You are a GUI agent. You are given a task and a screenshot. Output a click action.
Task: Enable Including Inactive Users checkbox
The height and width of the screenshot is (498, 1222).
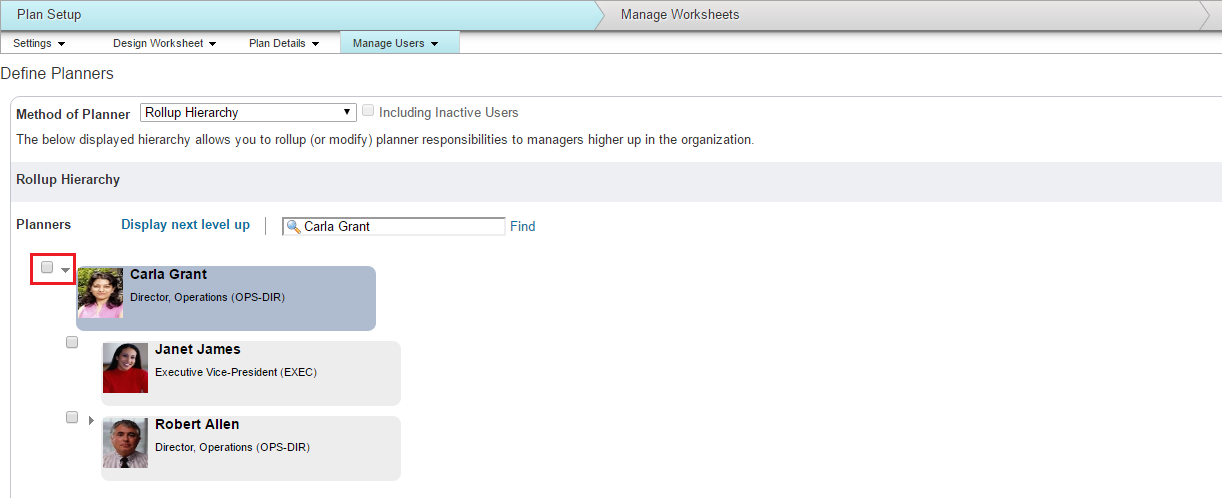click(368, 111)
